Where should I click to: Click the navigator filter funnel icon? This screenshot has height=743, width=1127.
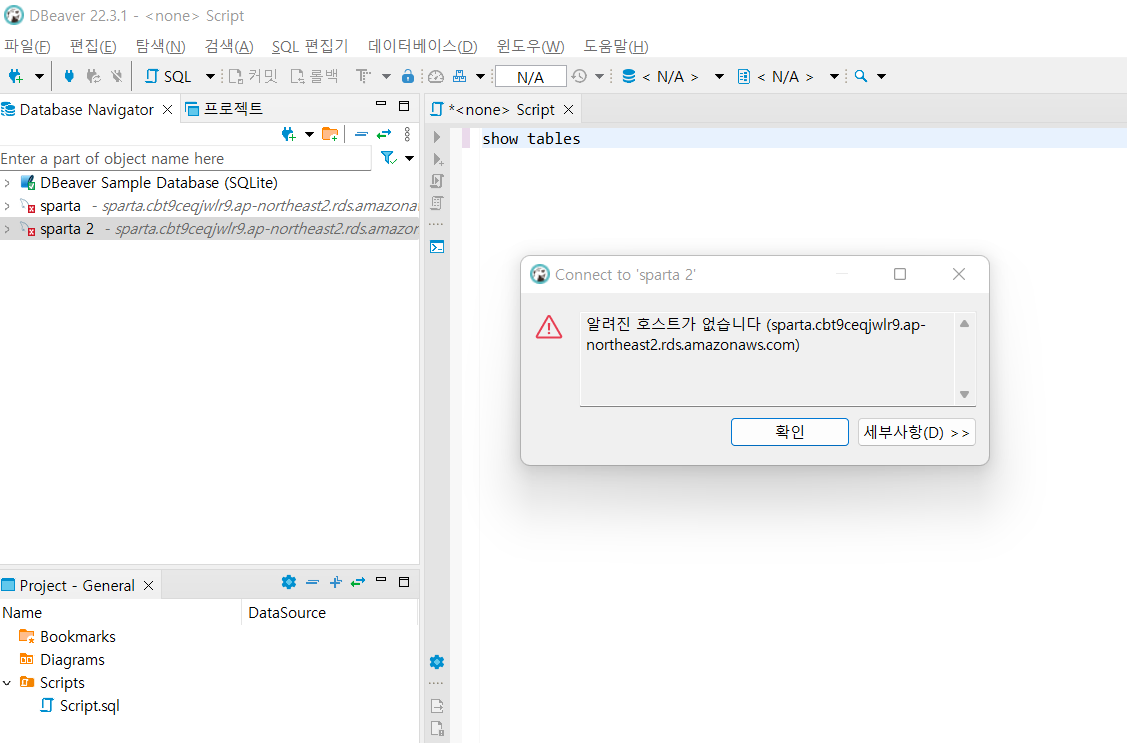point(388,158)
